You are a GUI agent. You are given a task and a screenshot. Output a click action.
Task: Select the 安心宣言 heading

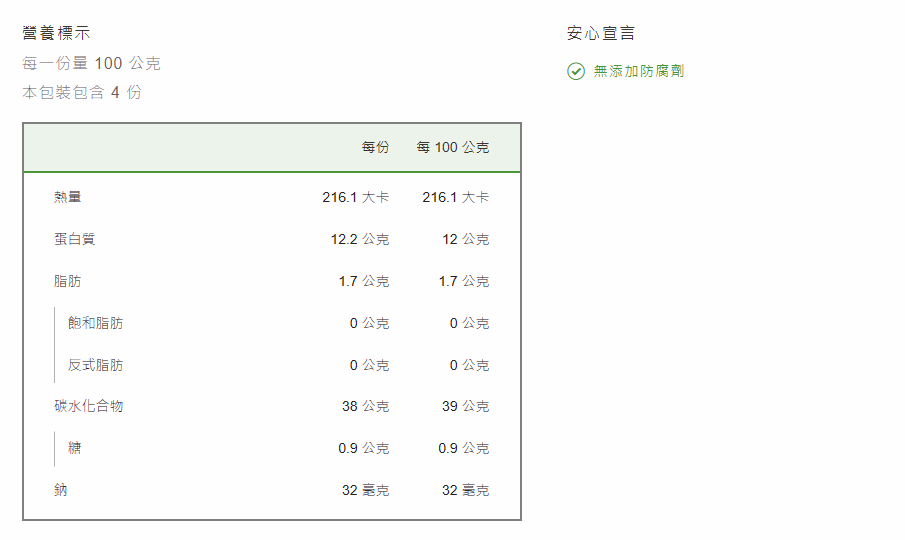pos(600,33)
